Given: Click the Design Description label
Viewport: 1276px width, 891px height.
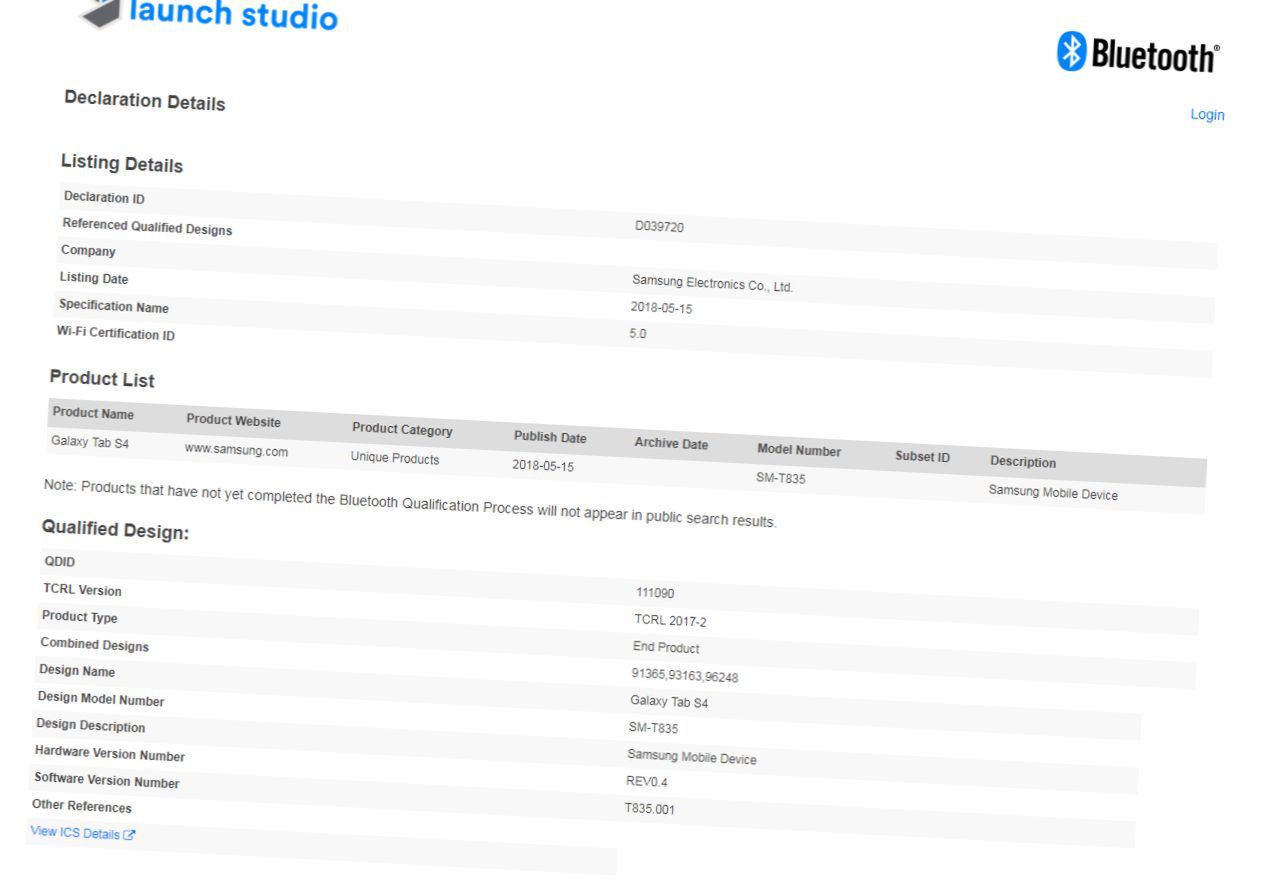Looking at the screenshot, I should [91, 725].
